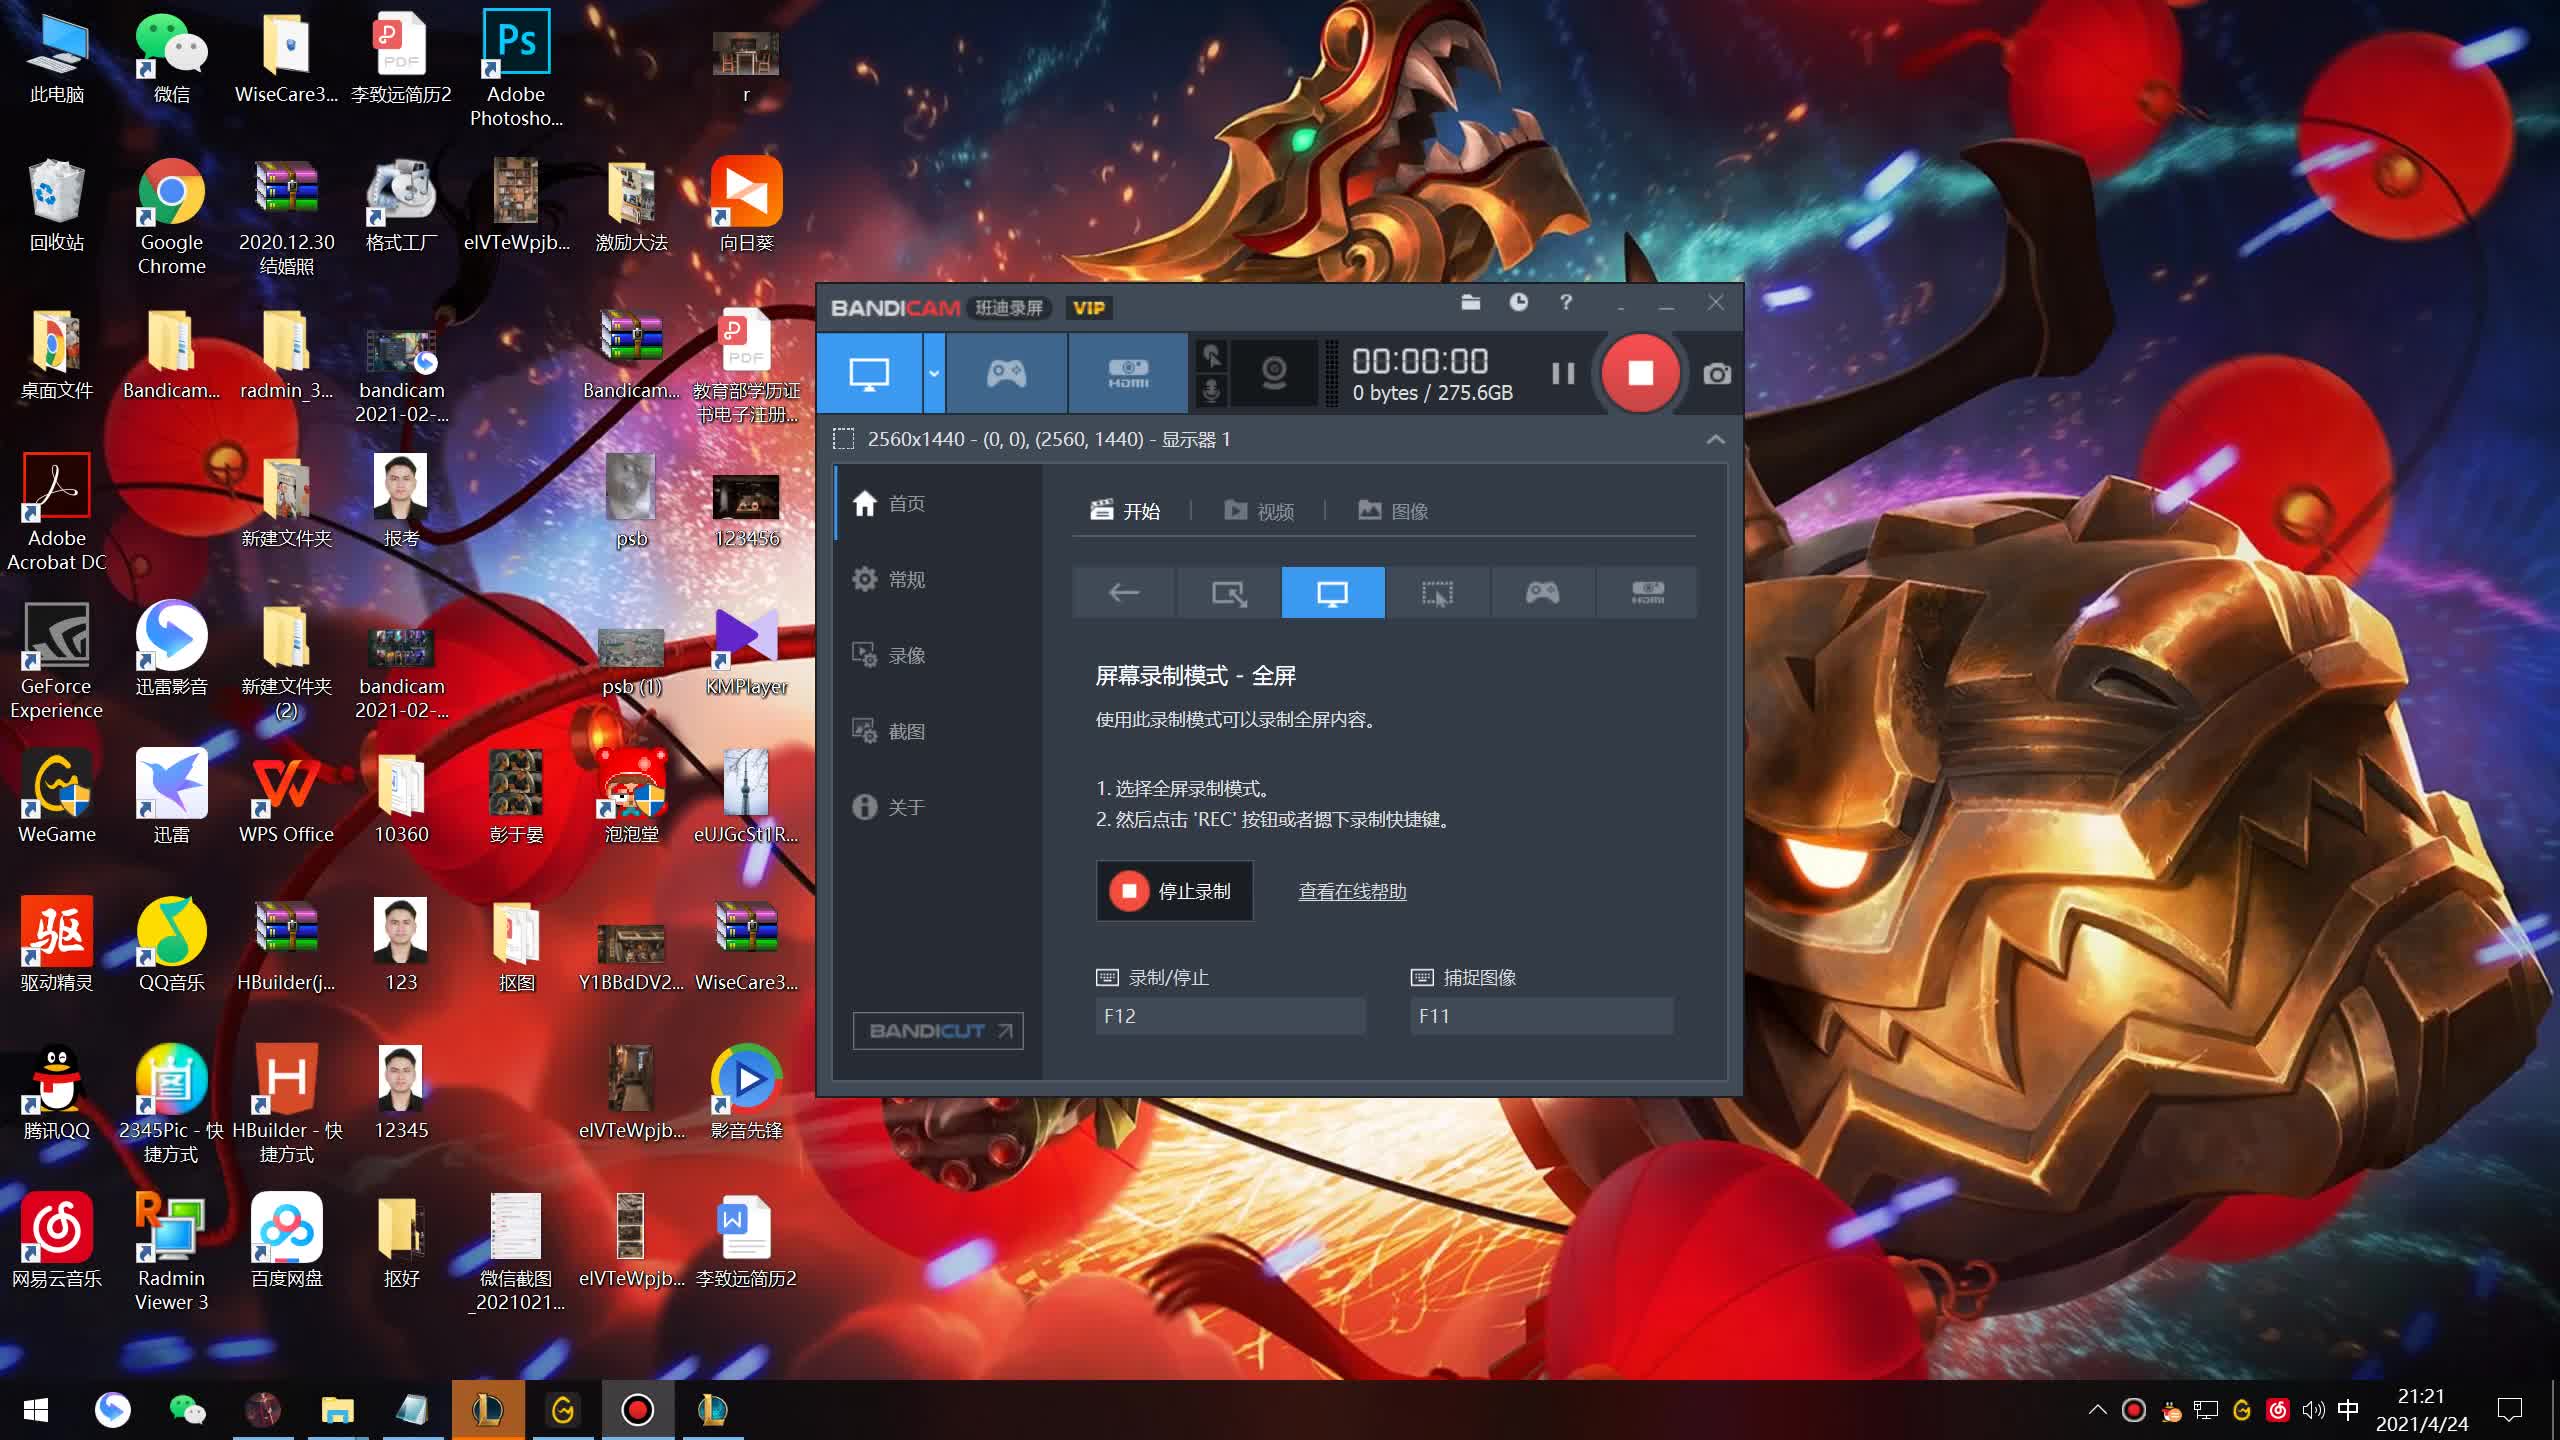Switch to the 视频 tab
This screenshot has height=1440, width=2560.
(1260, 511)
